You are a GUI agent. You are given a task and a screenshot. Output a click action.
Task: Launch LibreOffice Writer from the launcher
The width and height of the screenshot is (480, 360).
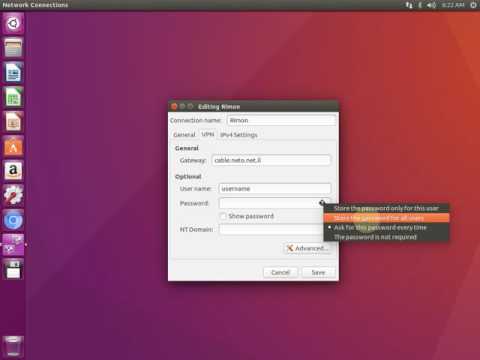[13, 72]
